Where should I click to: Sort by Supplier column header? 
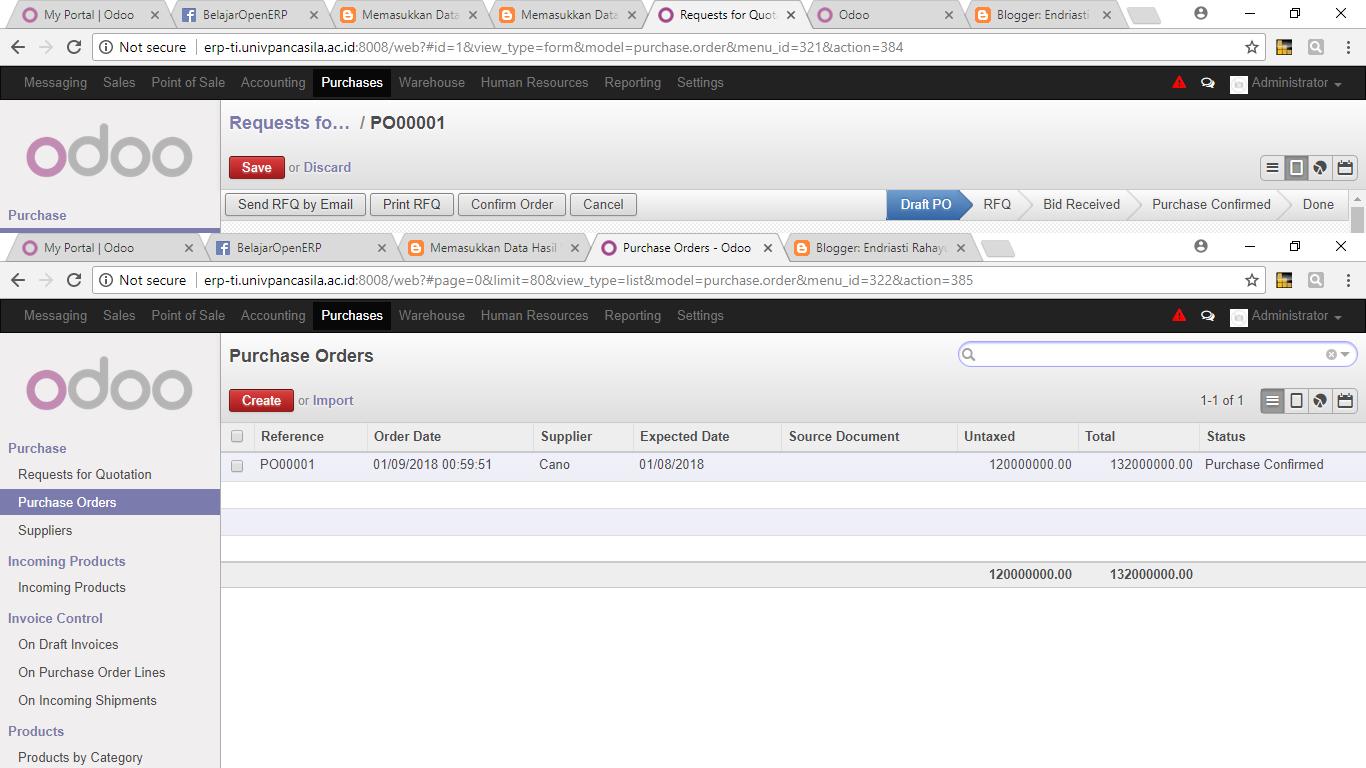(567, 437)
